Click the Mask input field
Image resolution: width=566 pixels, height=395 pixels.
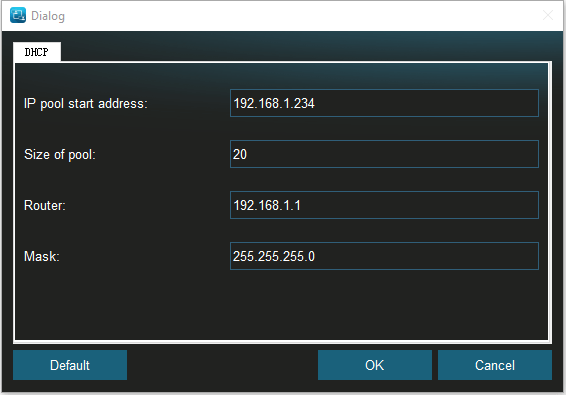coord(384,256)
